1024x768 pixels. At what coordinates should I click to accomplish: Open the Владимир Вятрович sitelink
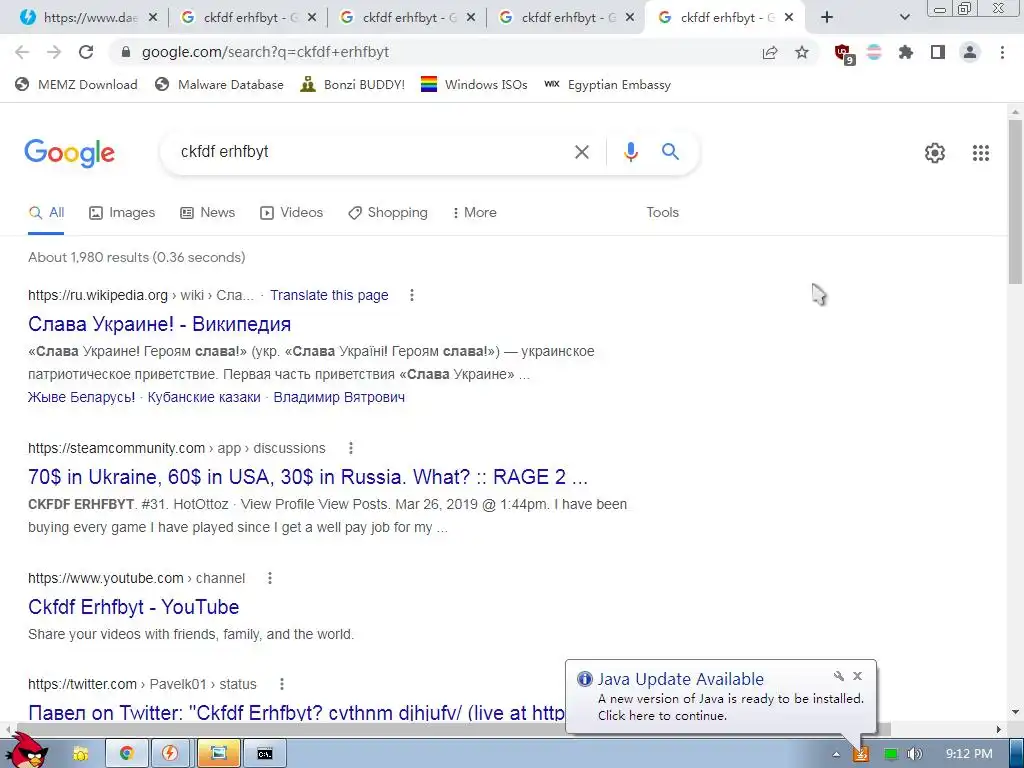click(x=339, y=397)
